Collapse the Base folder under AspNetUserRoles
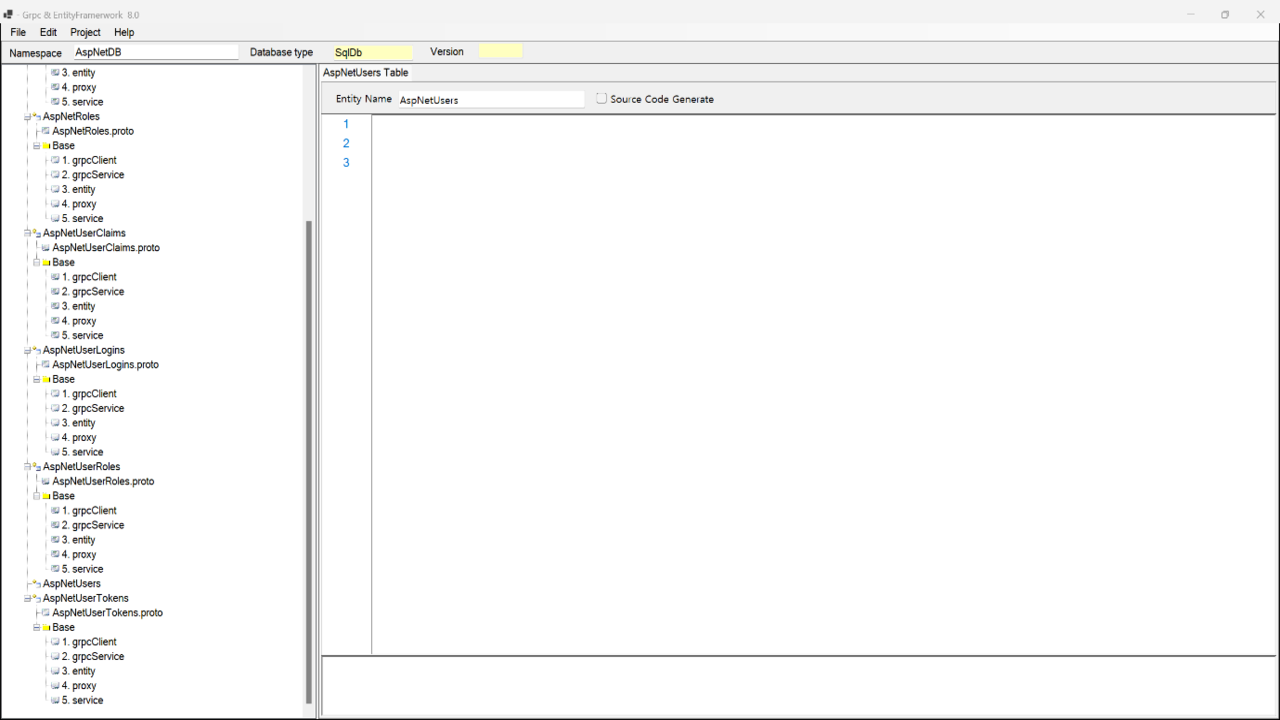Image resolution: width=1280 pixels, height=720 pixels. [36, 497]
